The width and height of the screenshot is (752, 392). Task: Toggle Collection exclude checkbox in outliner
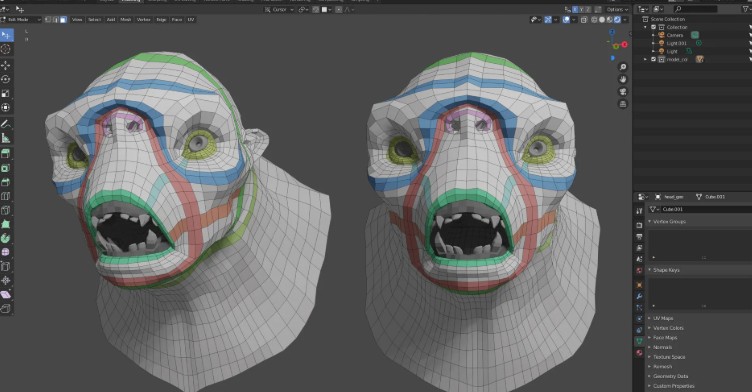click(x=653, y=27)
